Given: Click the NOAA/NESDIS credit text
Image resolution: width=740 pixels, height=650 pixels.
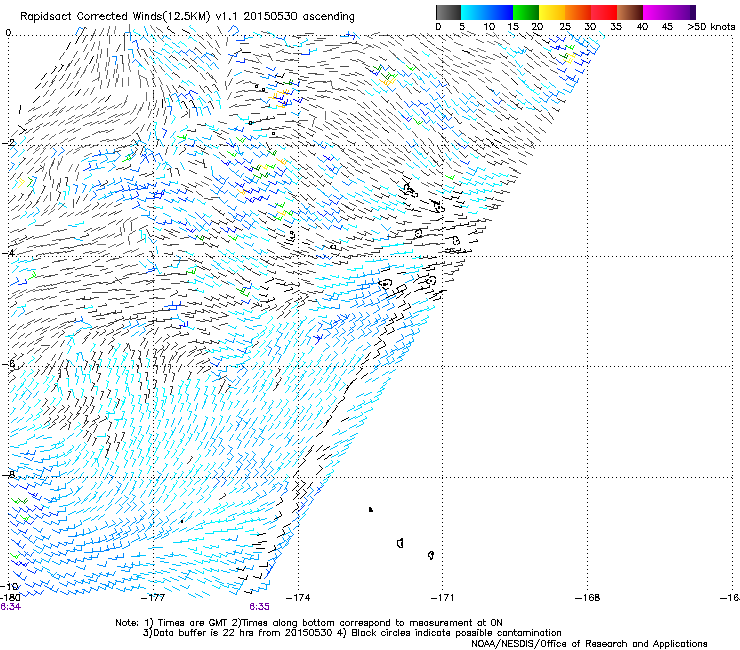Looking at the screenshot, I should coord(589,644).
